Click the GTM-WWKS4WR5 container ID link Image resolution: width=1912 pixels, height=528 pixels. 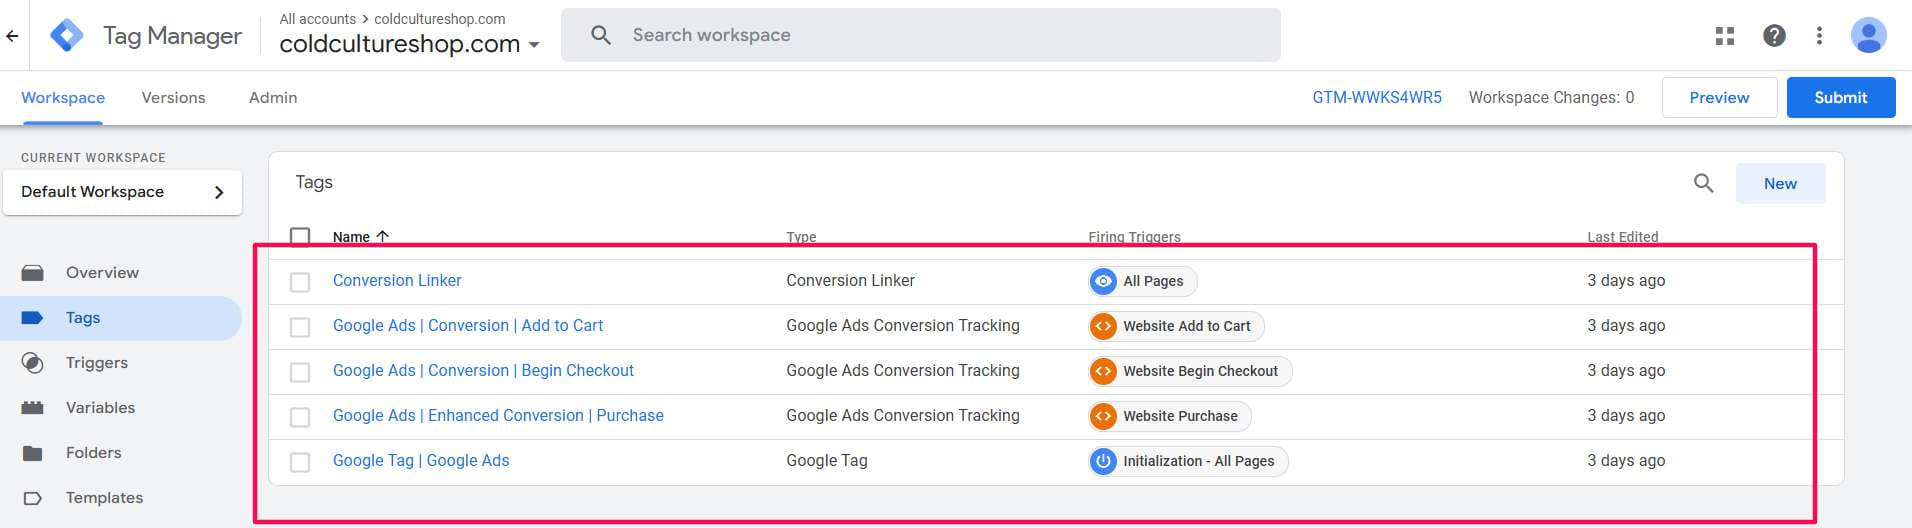coord(1377,97)
